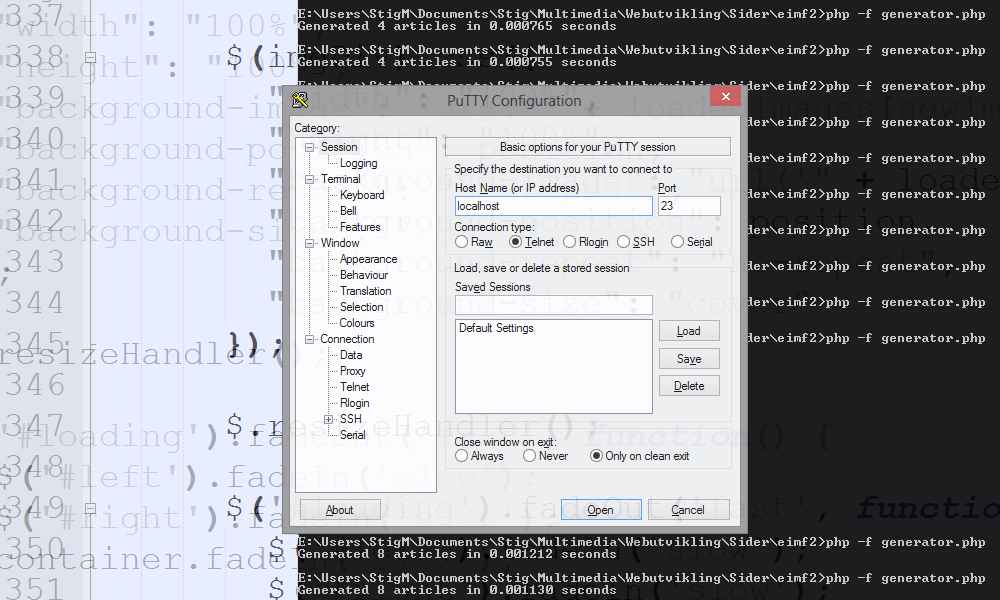Viewport: 1000px width, 600px height.
Task: Click line number 346 in code editor
Action: 36,385
